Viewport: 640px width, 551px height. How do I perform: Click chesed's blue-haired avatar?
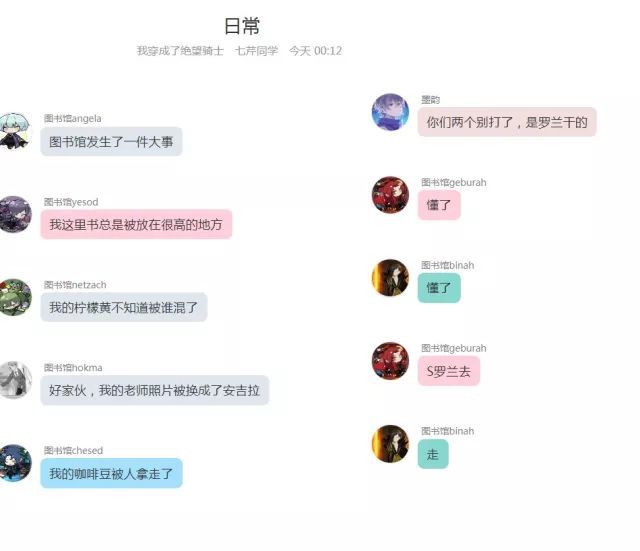pyautogui.click(x=15, y=463)
